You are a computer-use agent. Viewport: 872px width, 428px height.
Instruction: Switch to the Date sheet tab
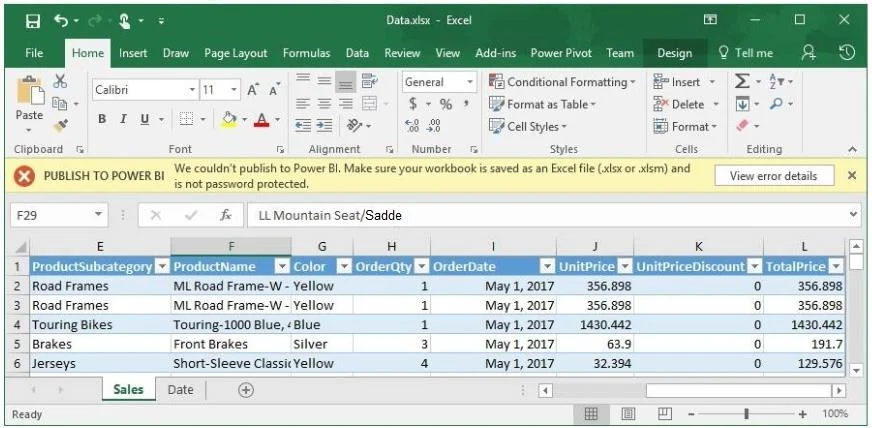pyautogui.click(x=180, y=390)
